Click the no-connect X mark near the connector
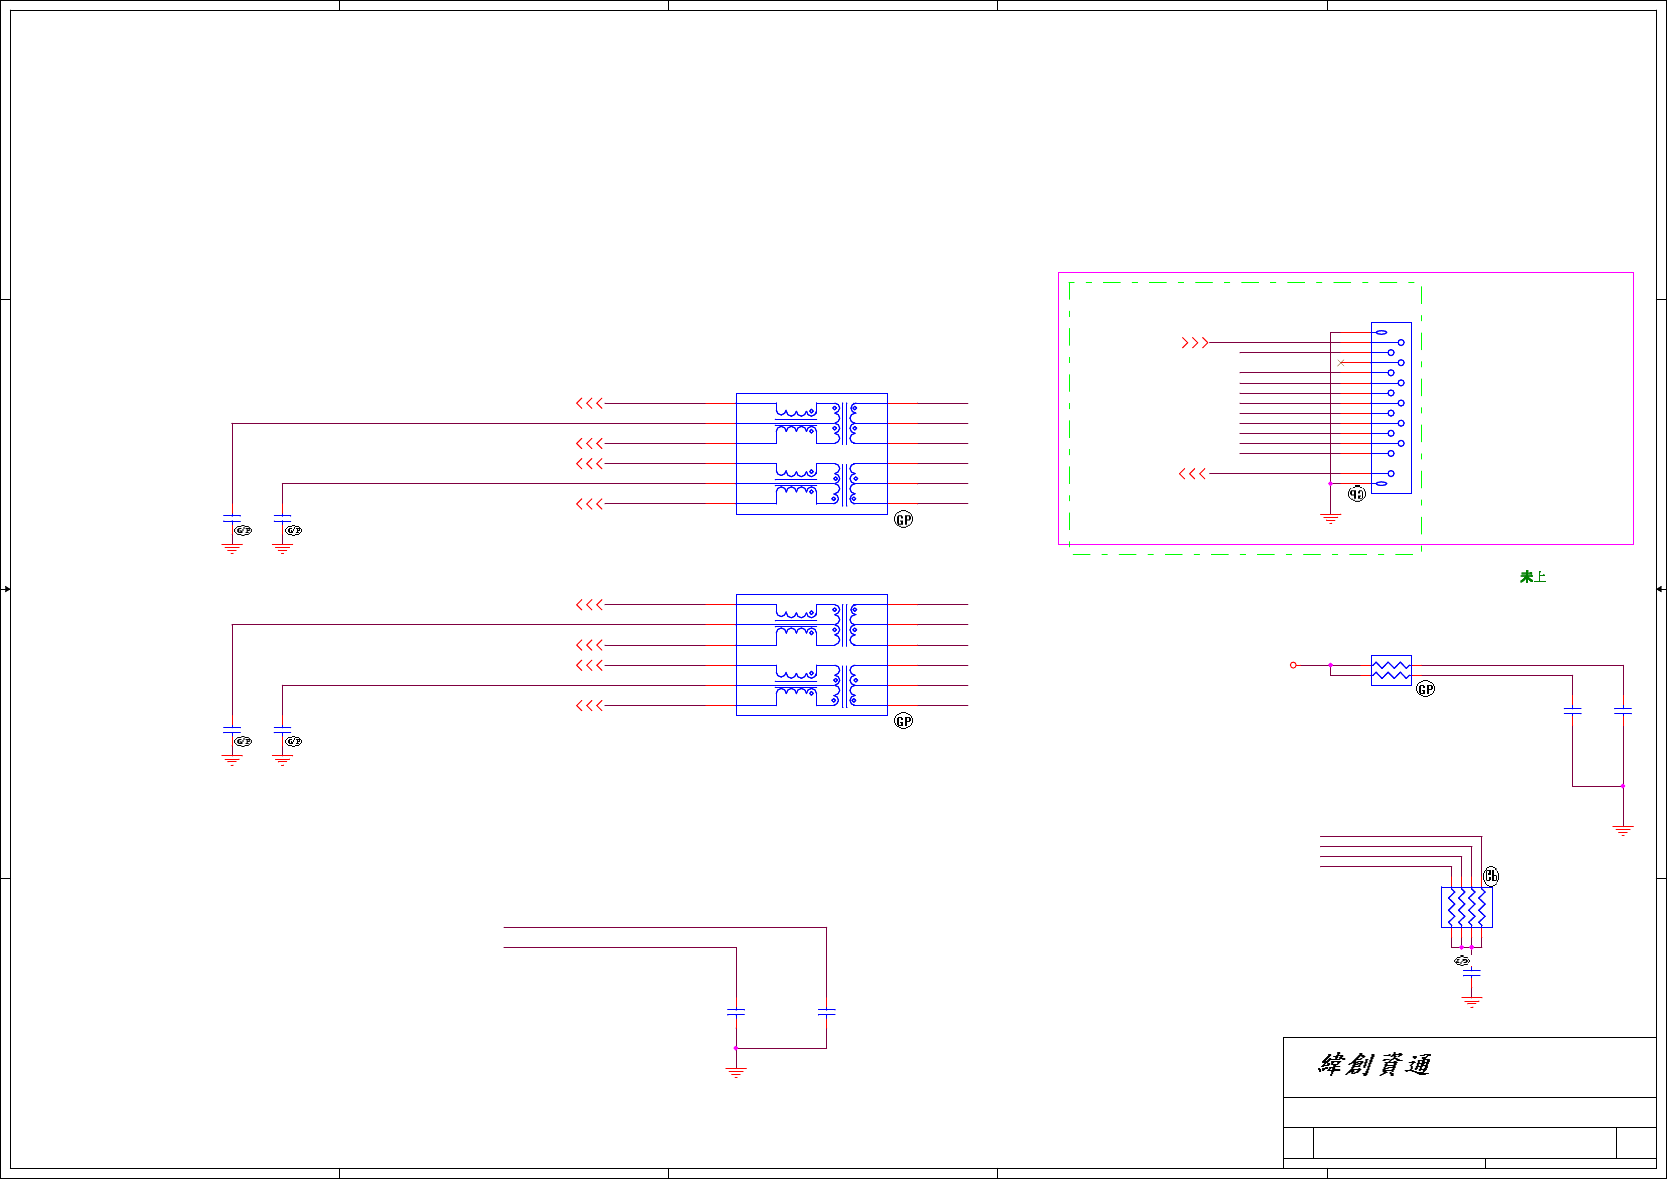1667x1179 pixels. pos(1341,363)
